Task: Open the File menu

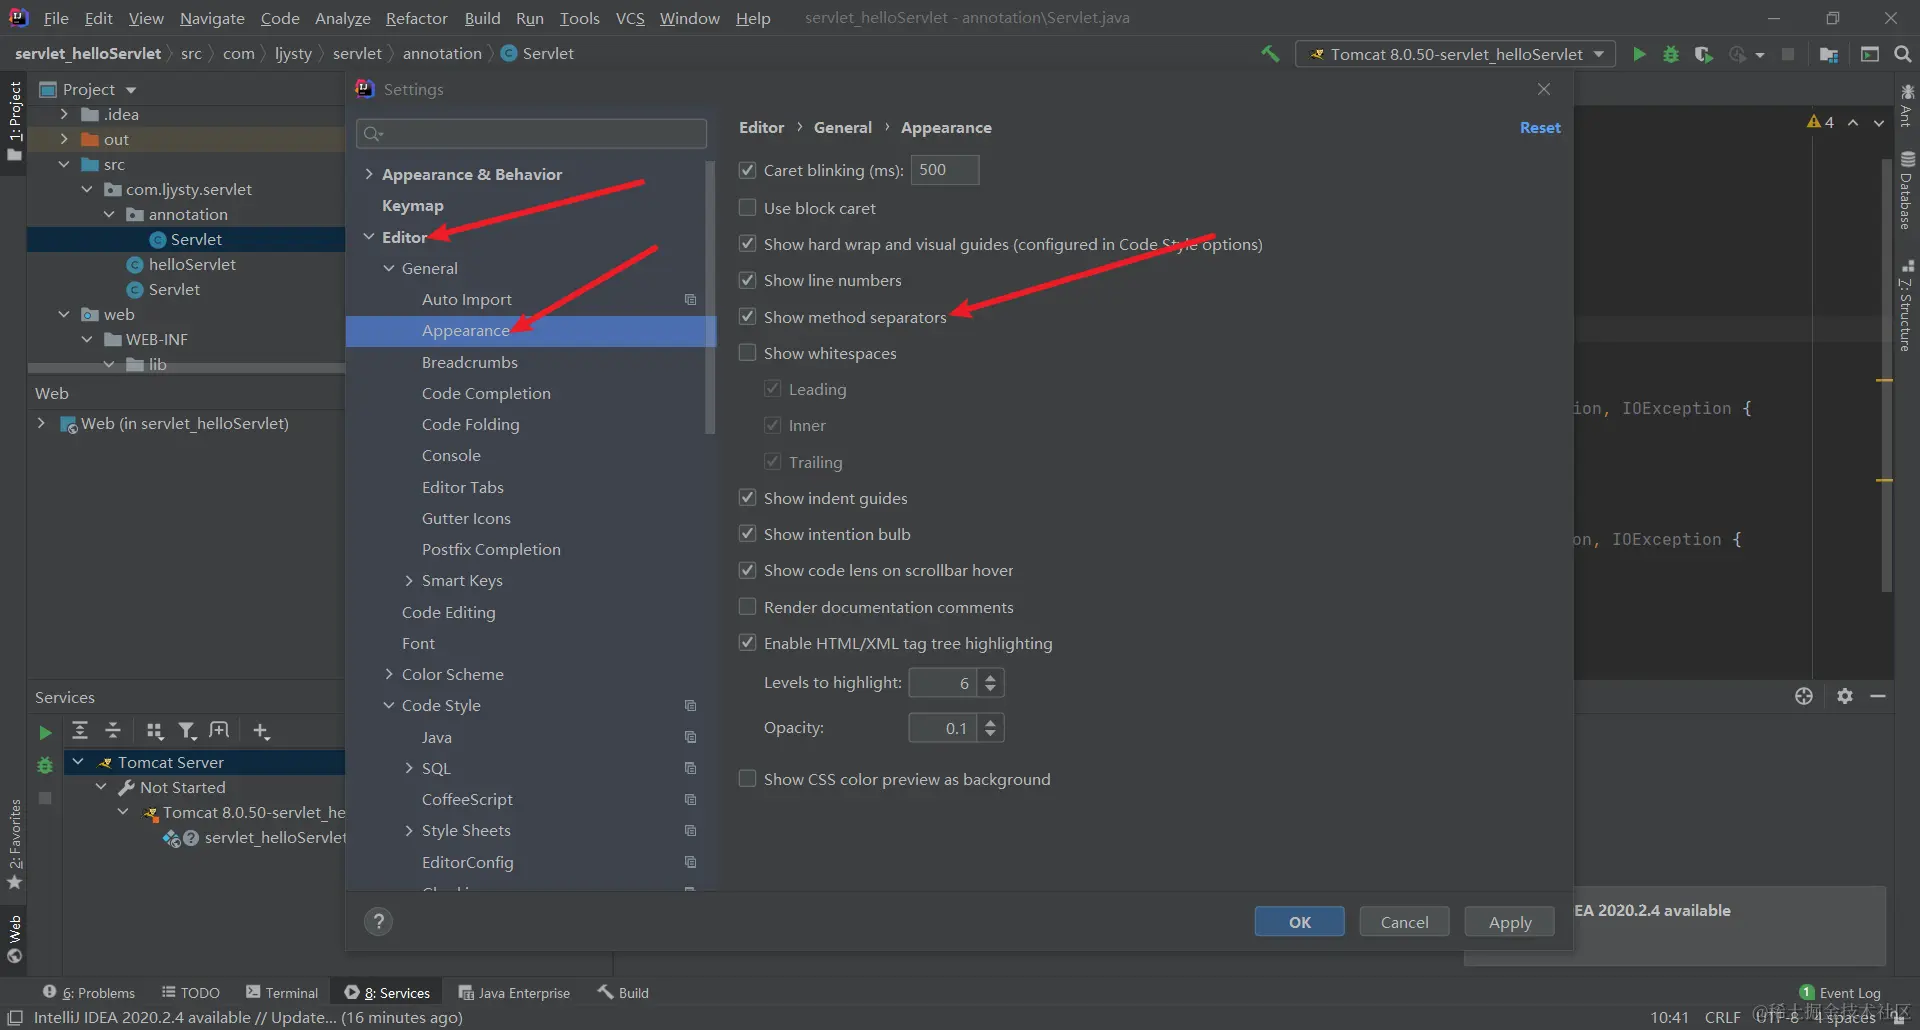Action: point(56,18)
